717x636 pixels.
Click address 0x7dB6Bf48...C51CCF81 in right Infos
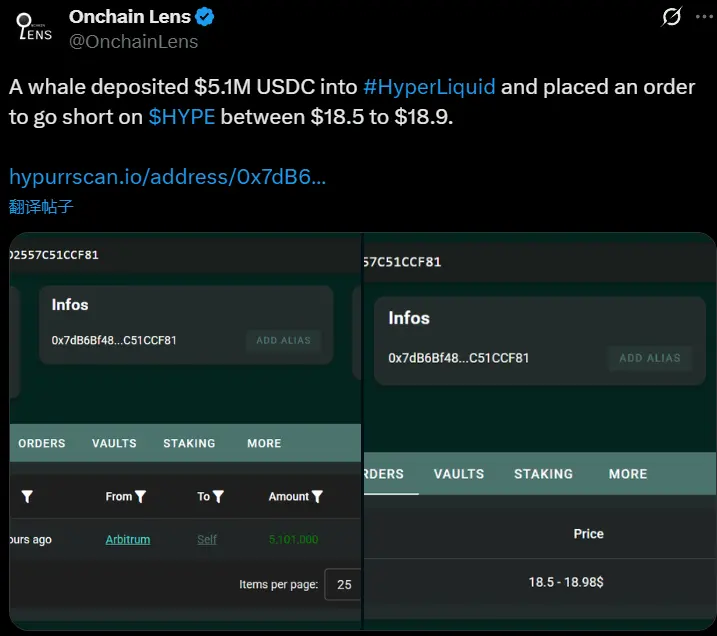459,358
